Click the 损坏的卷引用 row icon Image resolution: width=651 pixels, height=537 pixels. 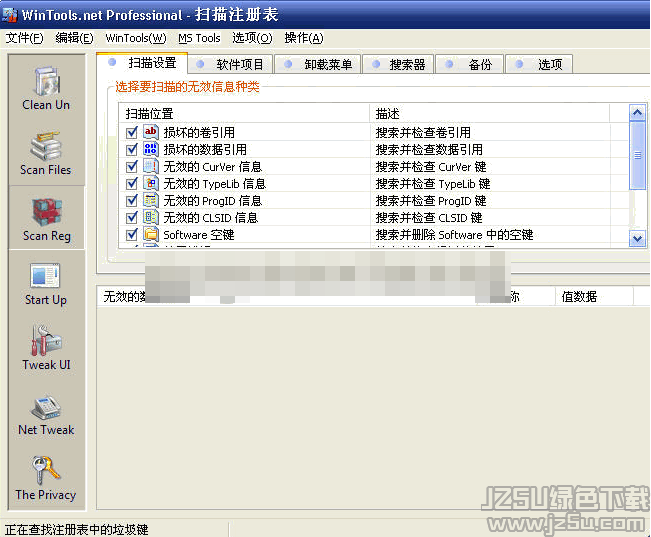coord(150,132)
